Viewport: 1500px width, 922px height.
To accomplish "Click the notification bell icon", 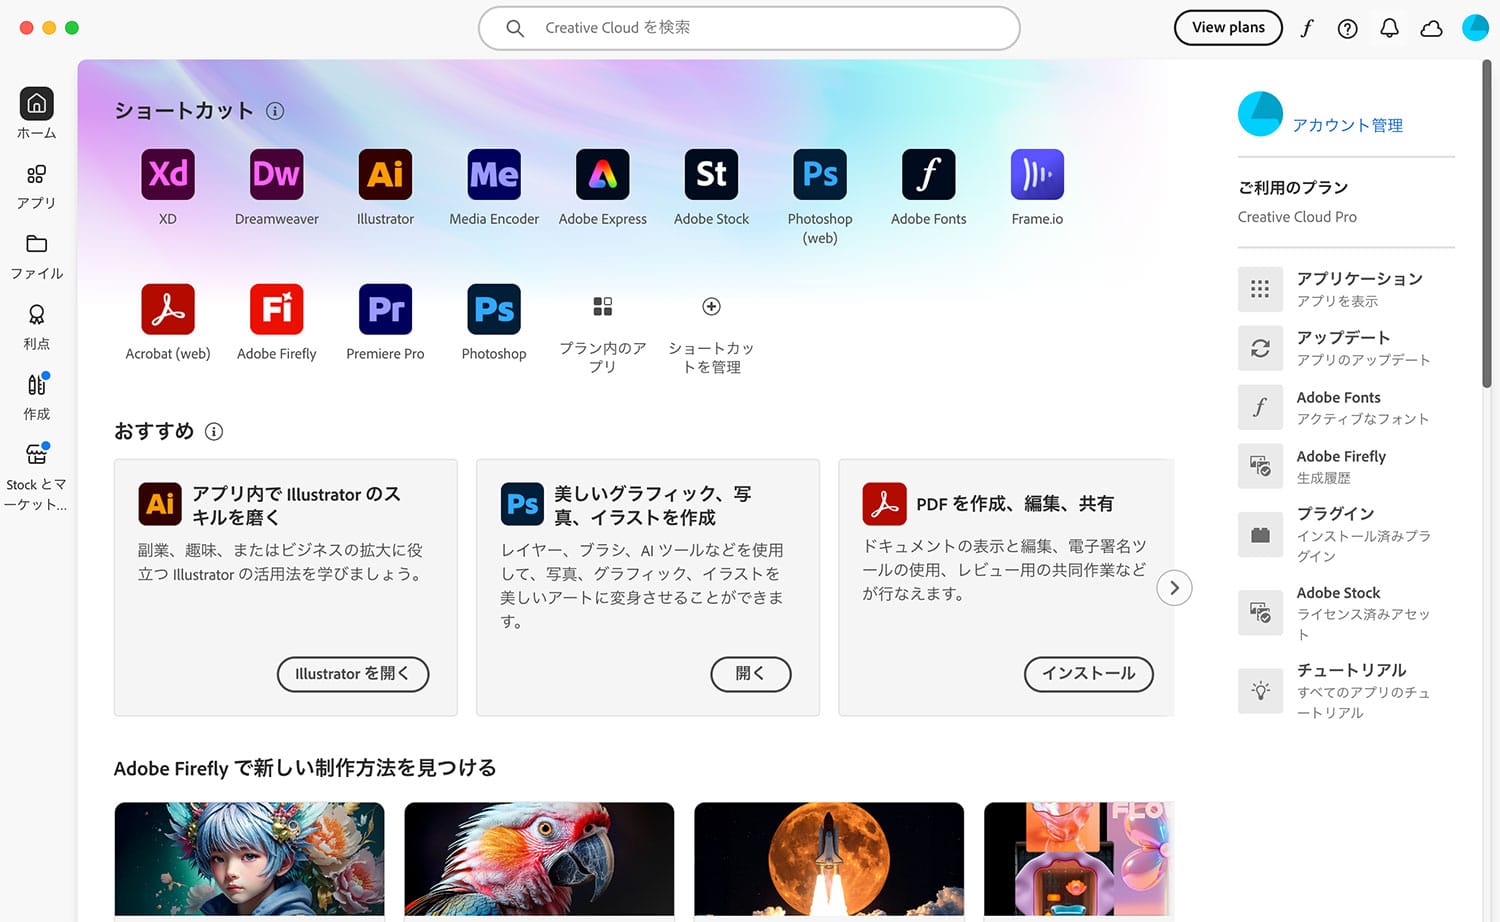I will click(1389, 28).
